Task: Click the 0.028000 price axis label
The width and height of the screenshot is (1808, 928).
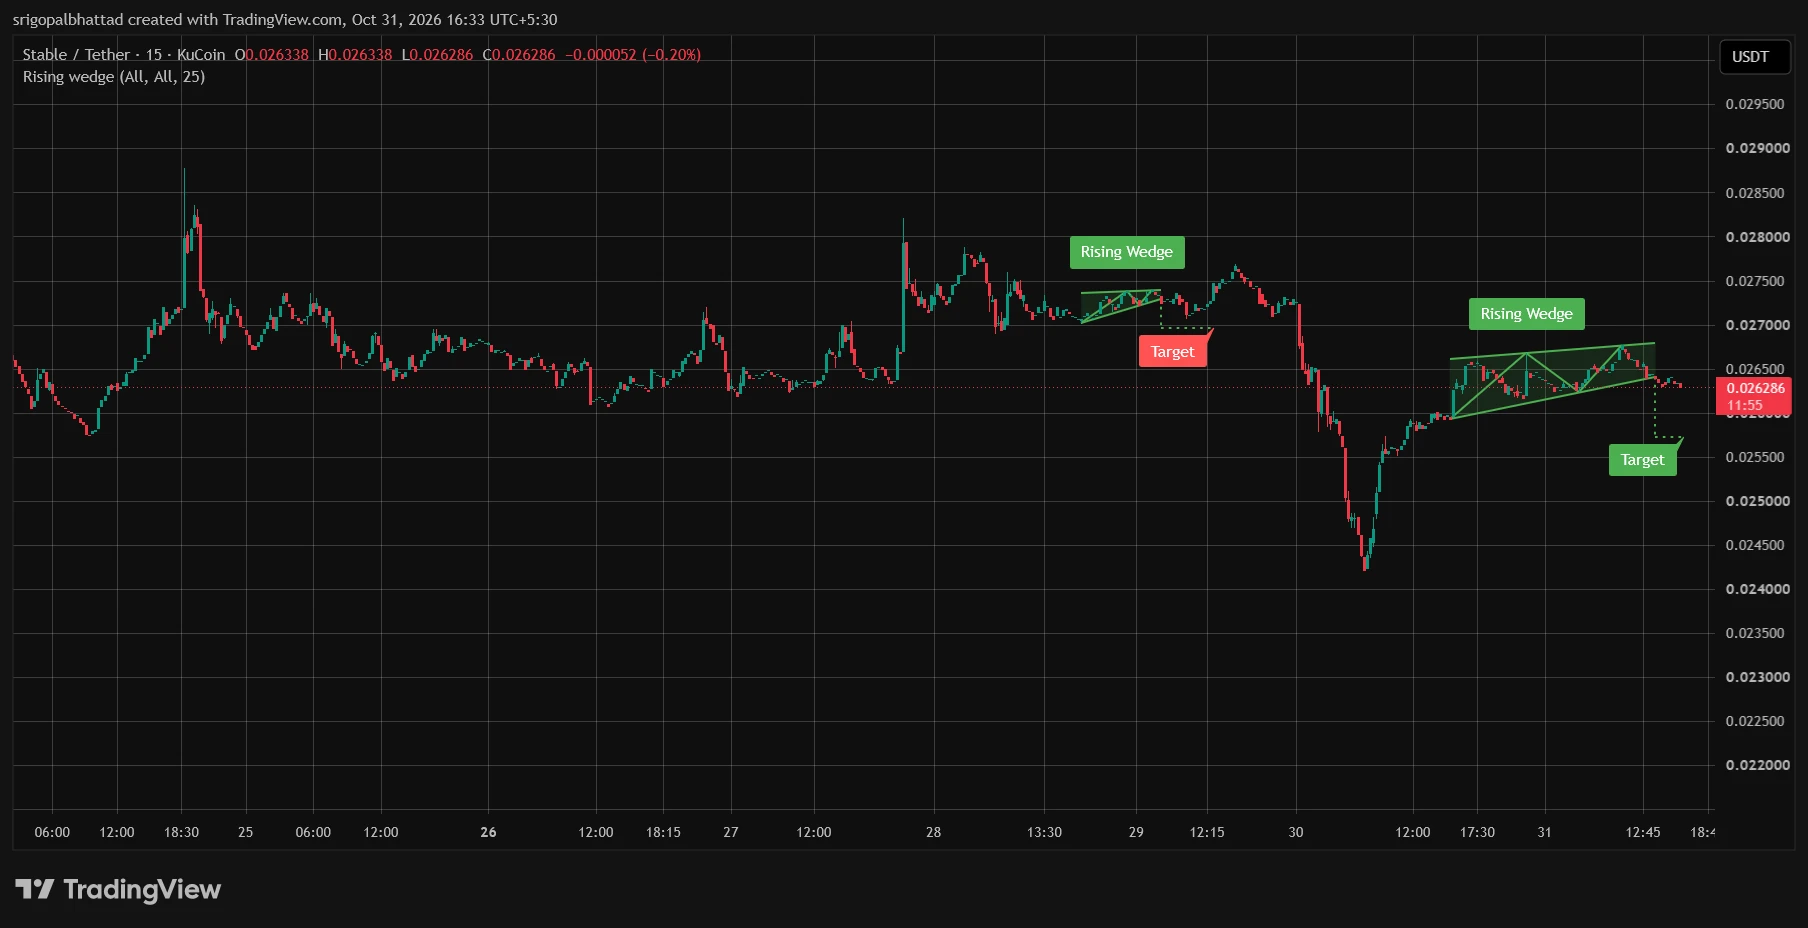Action: point(1757,237)
